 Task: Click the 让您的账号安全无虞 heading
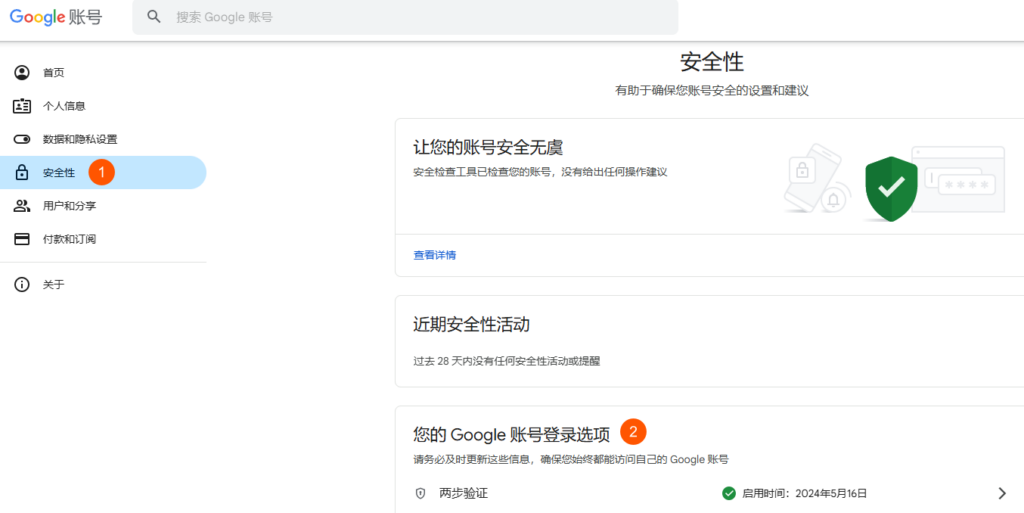[x=488, y=148]
